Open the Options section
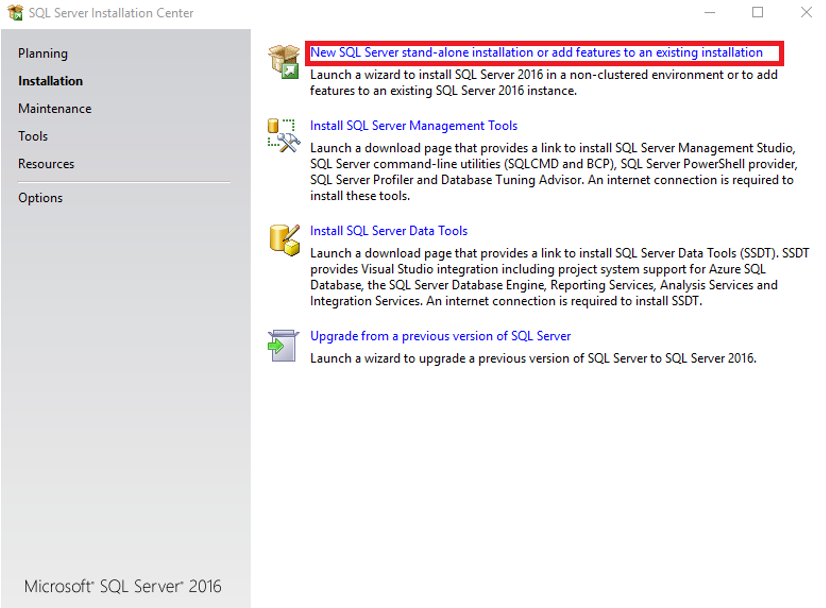826x608 pixels. point(41,198)
